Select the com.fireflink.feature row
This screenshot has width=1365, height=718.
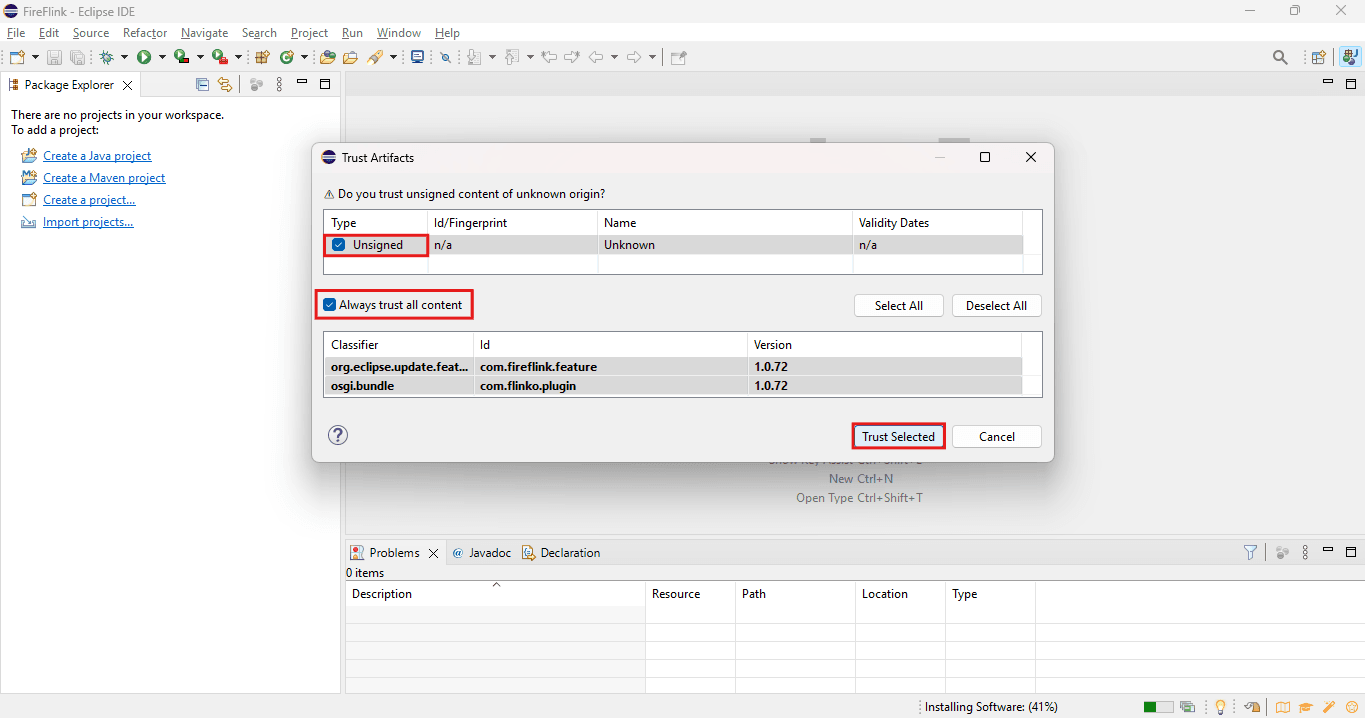(x=673, y=367)
